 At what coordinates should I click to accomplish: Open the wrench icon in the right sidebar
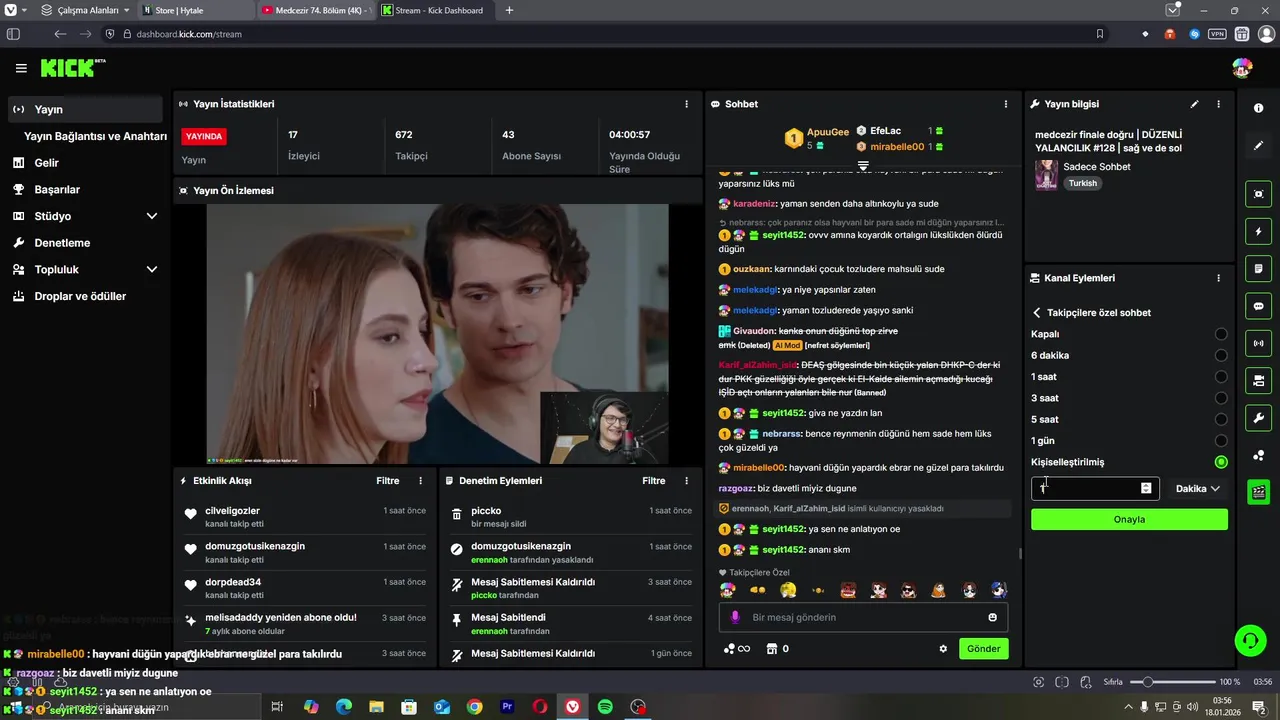coord(1258,418)
